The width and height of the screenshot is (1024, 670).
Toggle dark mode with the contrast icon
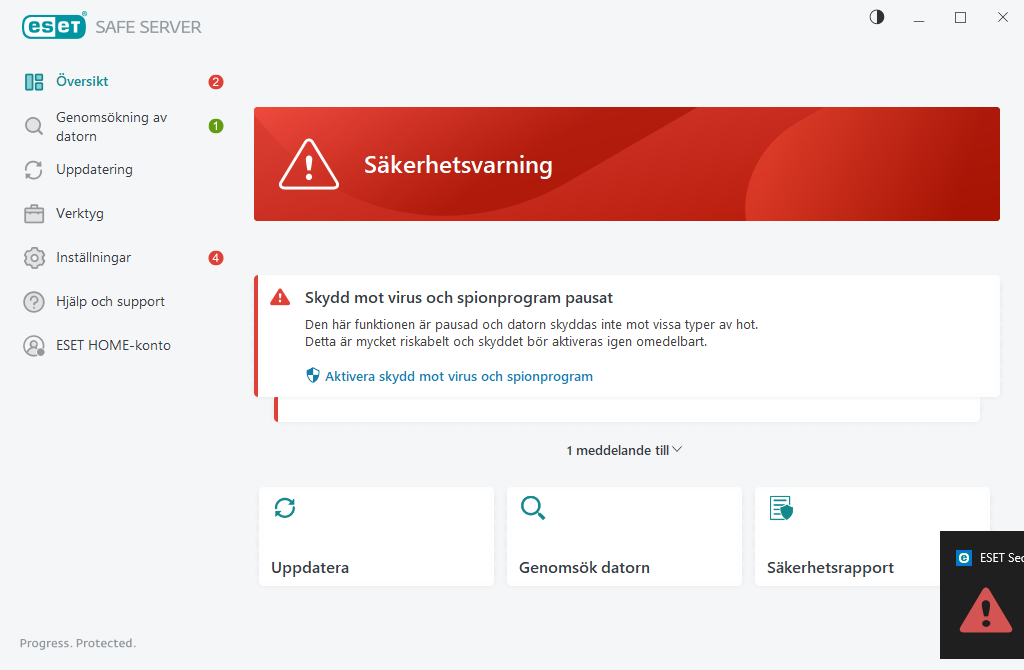876,17
